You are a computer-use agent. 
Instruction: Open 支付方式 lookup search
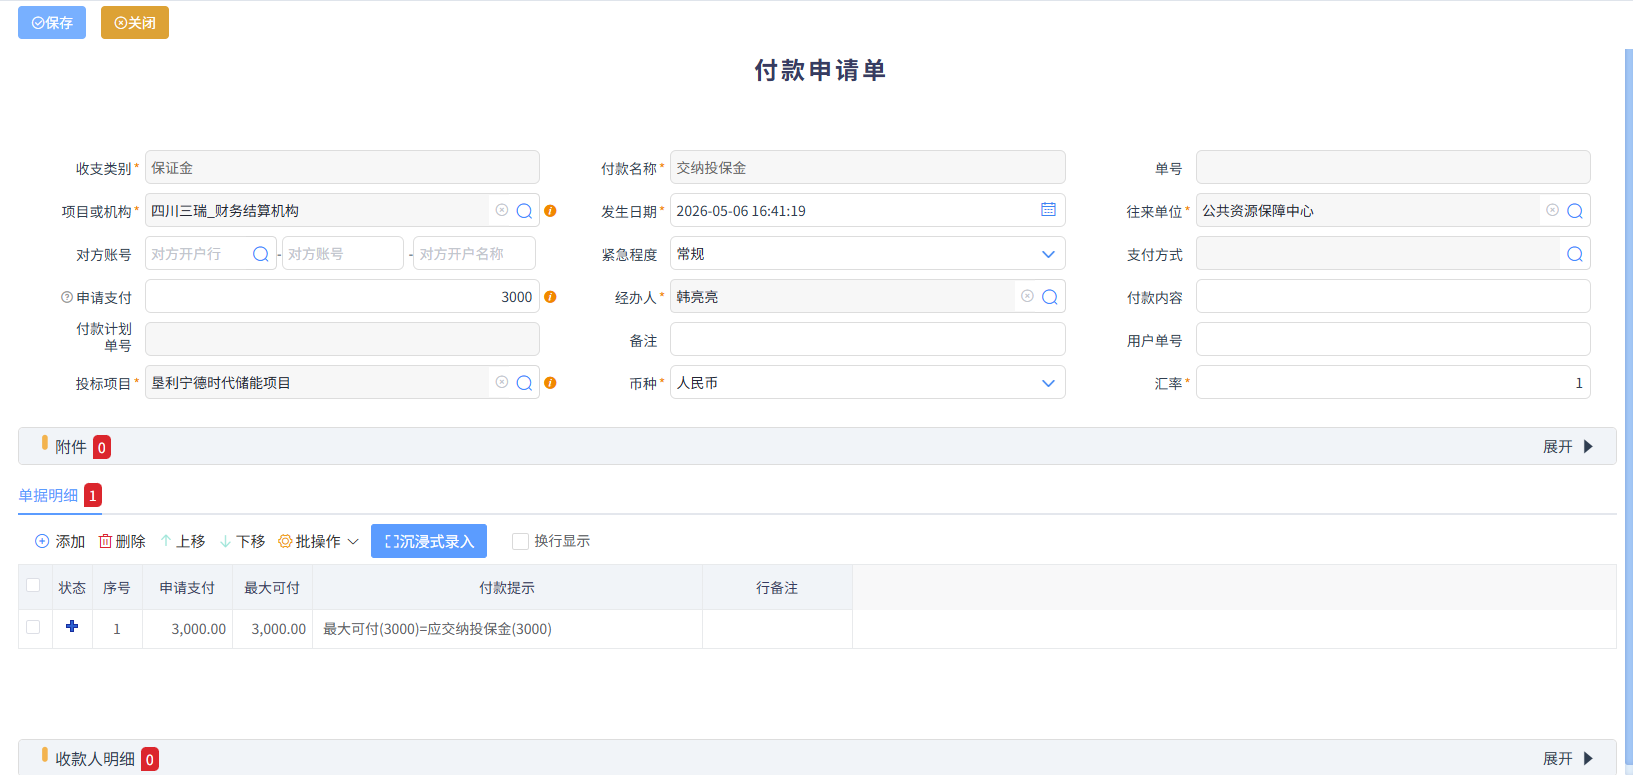1575,254
